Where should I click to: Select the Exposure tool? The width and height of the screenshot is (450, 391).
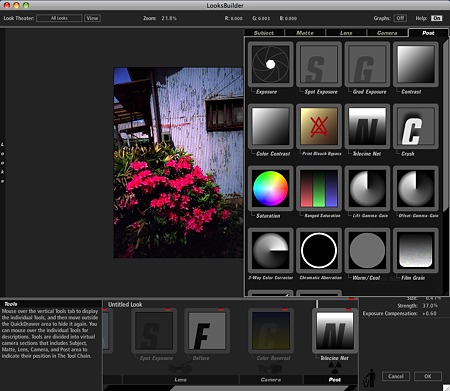pyautogui.click(x=270, y=64)
